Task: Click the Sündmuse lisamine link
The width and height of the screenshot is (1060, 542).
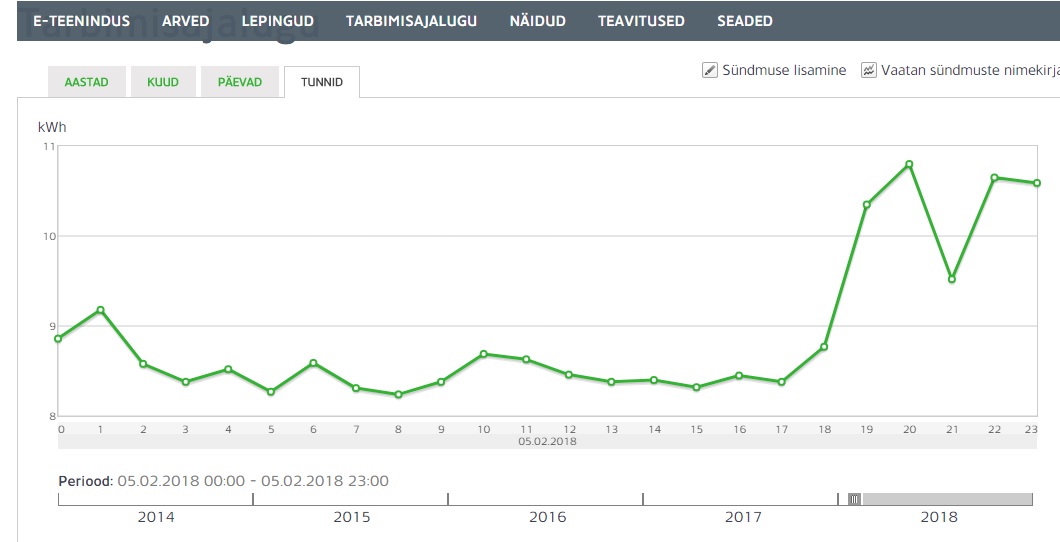Action: [x=784, y=70]
